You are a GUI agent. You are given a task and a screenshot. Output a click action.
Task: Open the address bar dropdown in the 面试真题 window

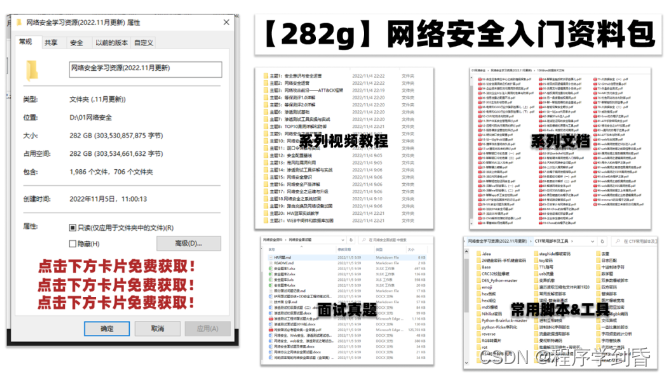pyautogui.click(x=343, y=240)
